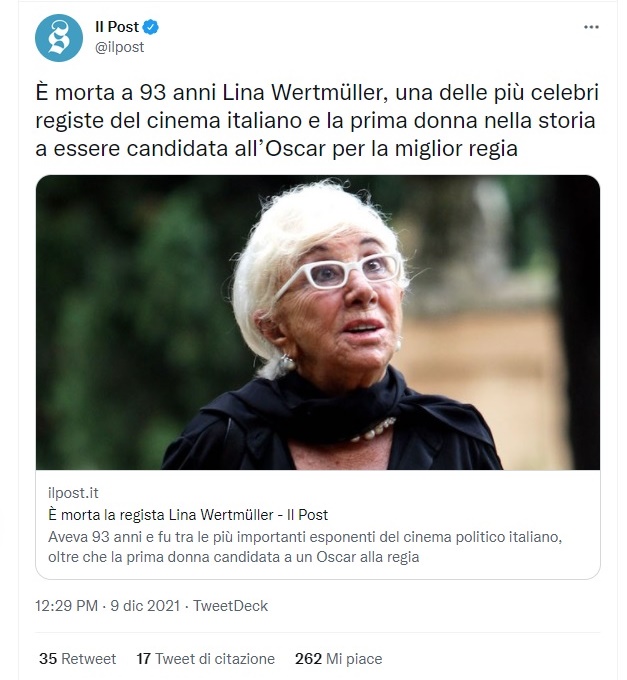Click the ilpost.it domain label
The width and height of the screenshot is (627, 680).
(x=73, y=493)
